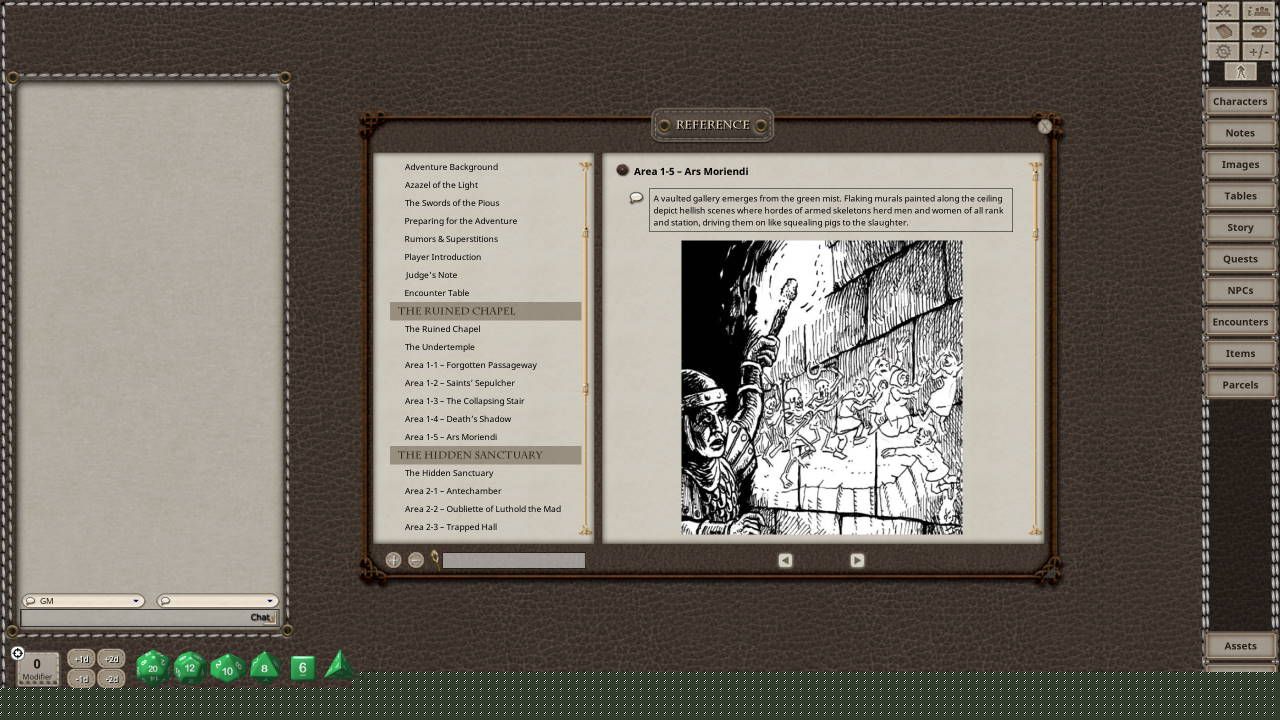
Task: Open the Assets sidebar button
Action: click(x=1240, y=646)
